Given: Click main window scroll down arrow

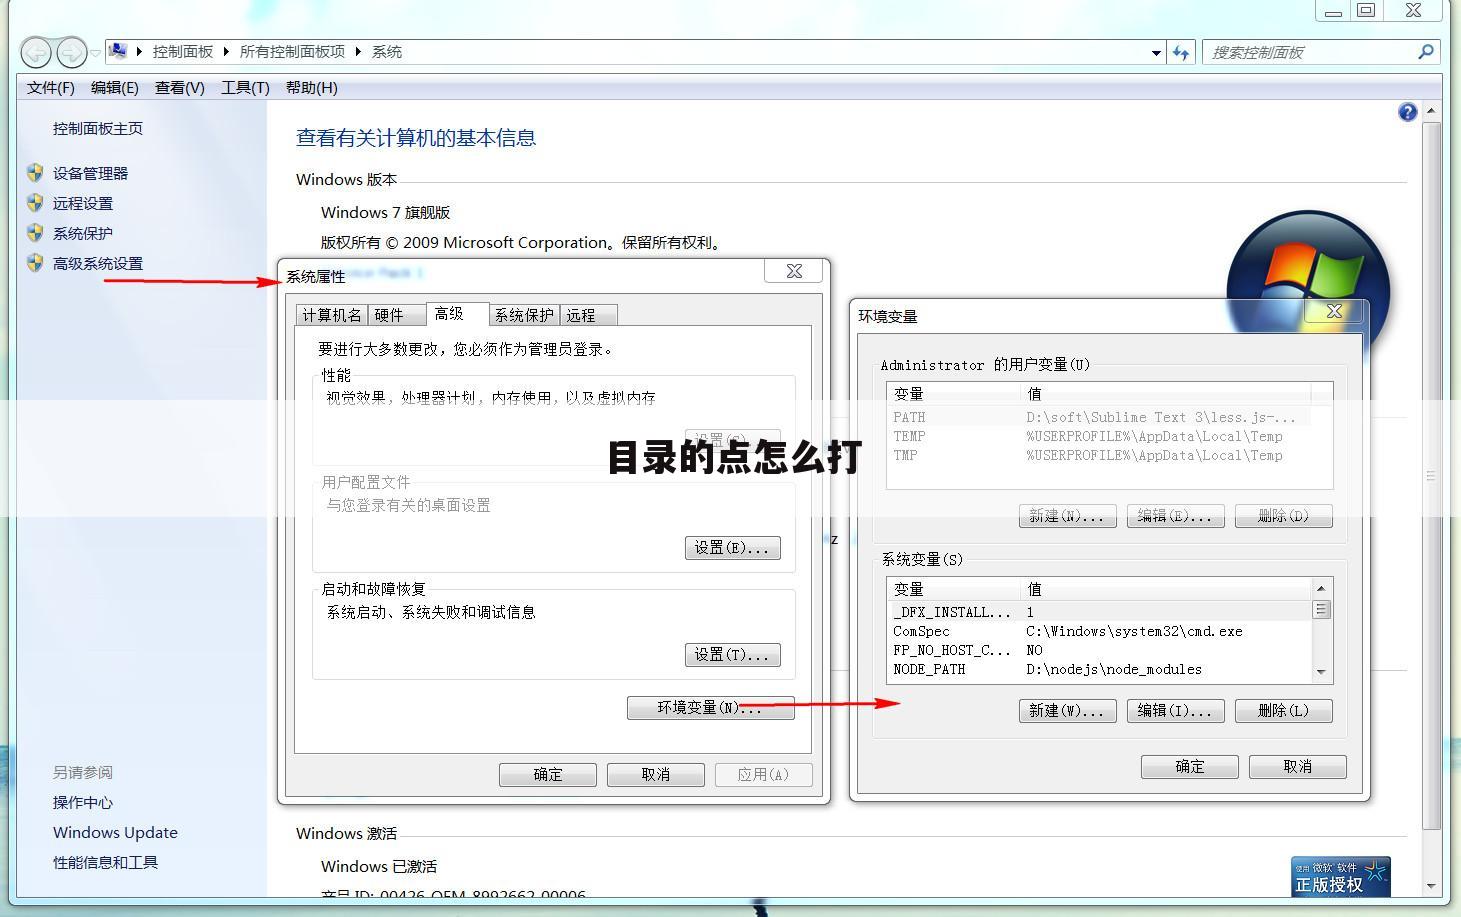Looking at the screenshot, I should pyautogui.click(x=1431, y=886).
